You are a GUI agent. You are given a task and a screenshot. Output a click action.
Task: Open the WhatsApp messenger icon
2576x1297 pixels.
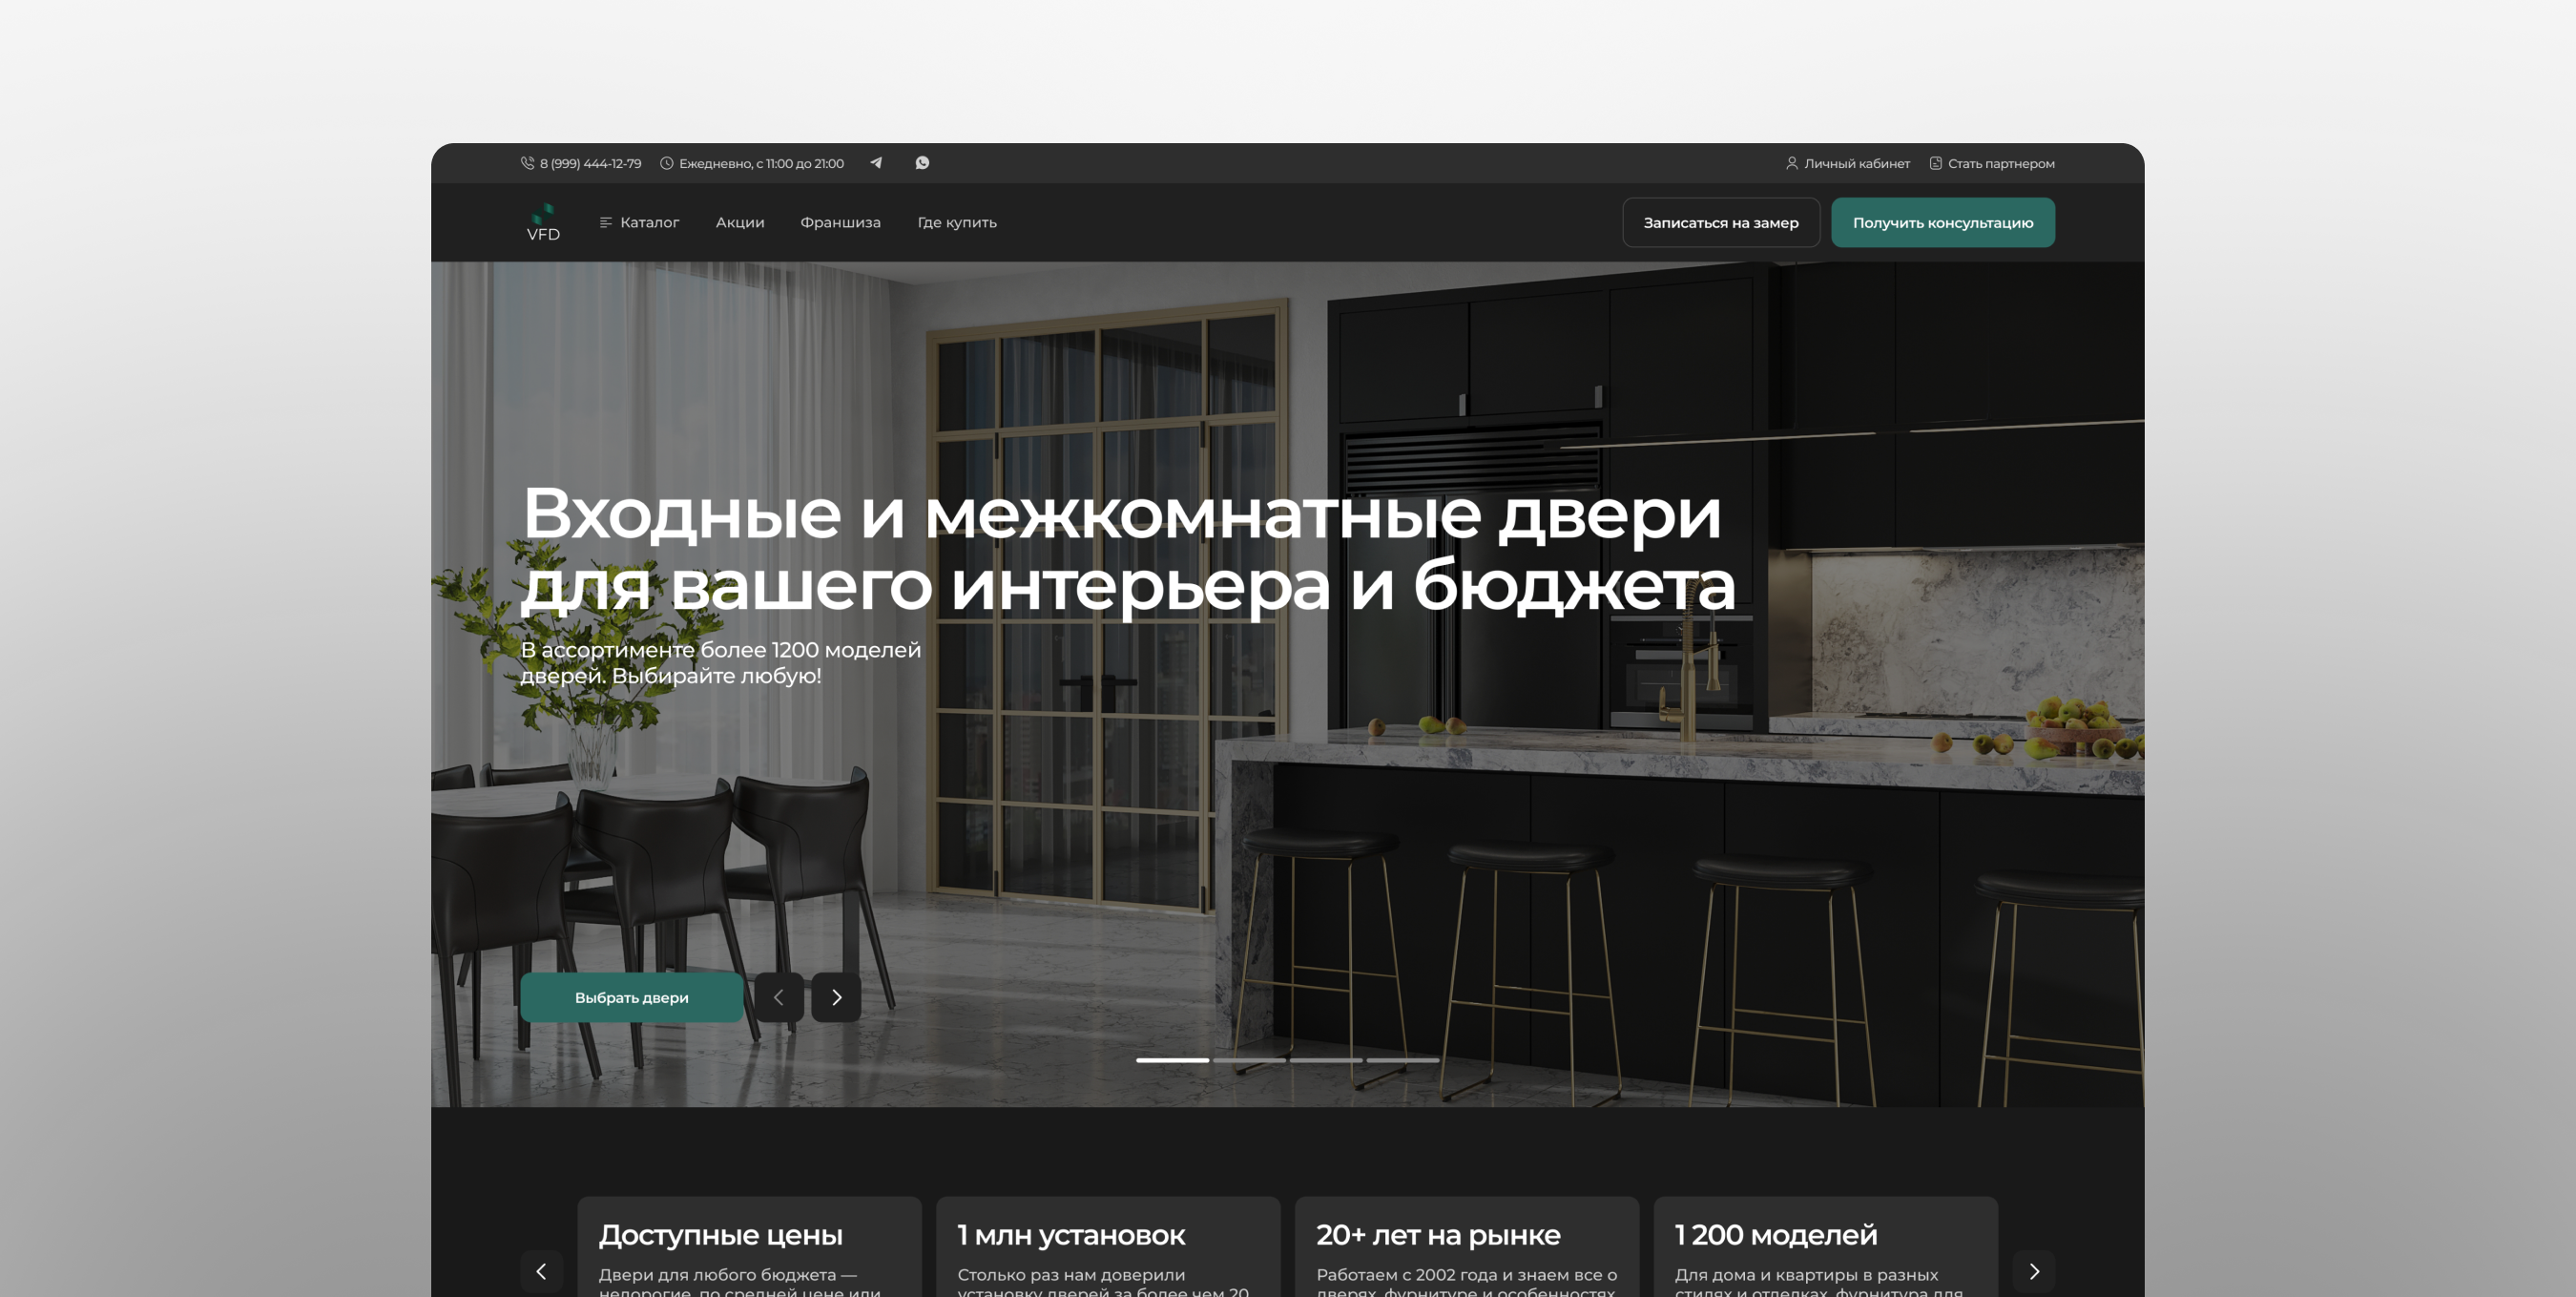922,163
